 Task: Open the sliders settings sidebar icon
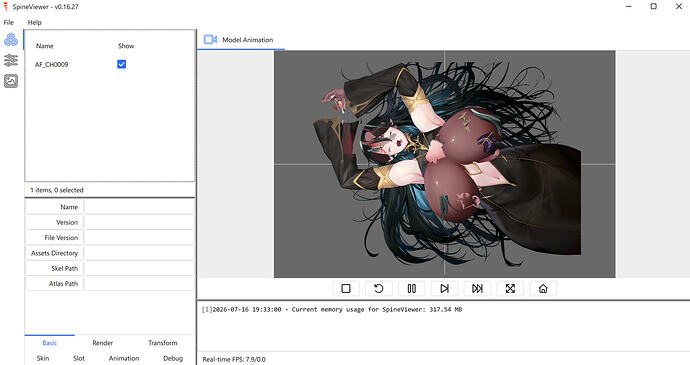click(x=11, y=60)
